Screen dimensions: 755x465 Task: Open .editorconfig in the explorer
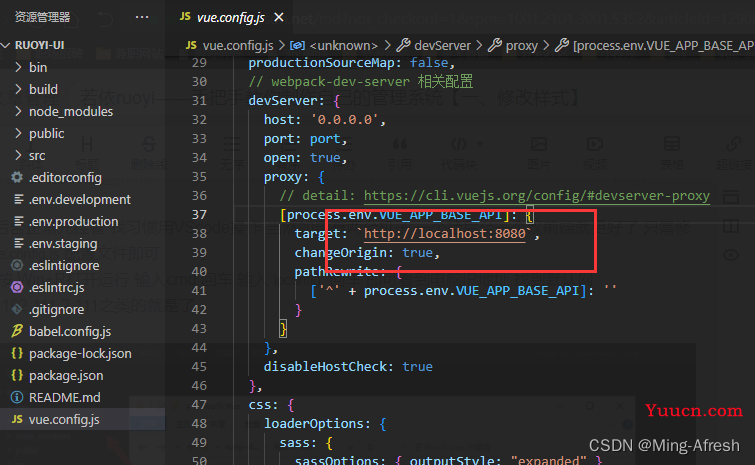click(x=65, y=178)
